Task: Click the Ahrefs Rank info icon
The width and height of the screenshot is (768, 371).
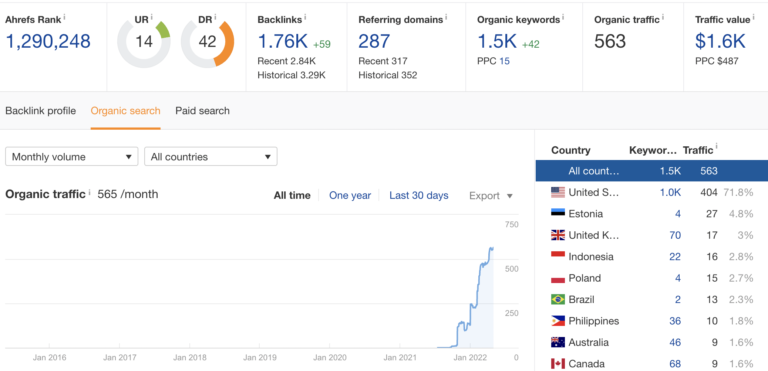Action: click(x=65, y=17)
